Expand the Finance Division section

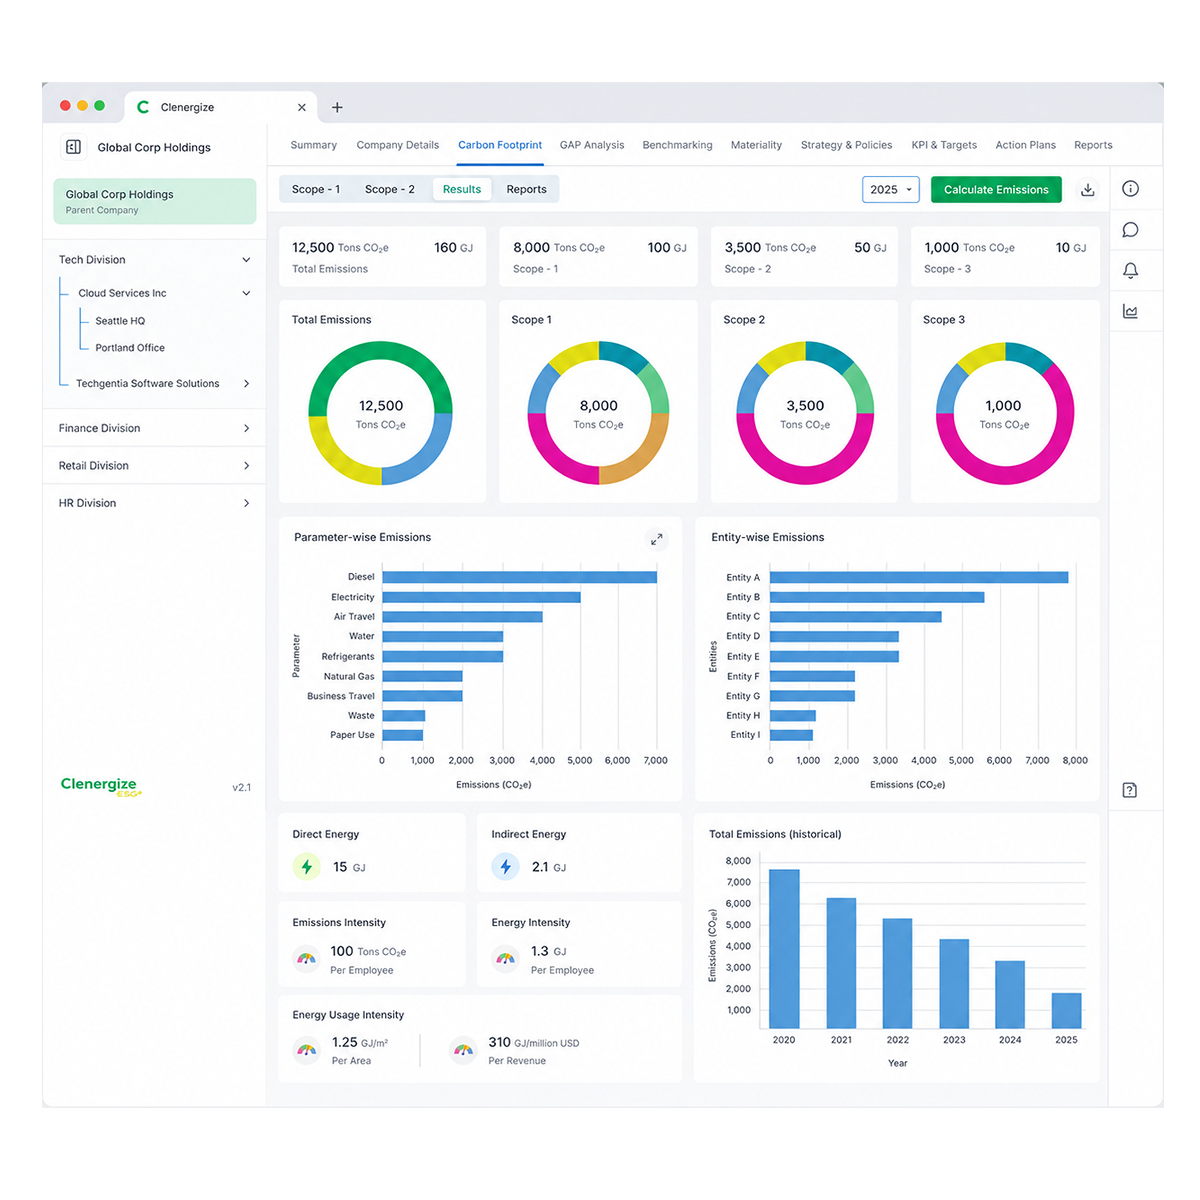coord(154,428)
